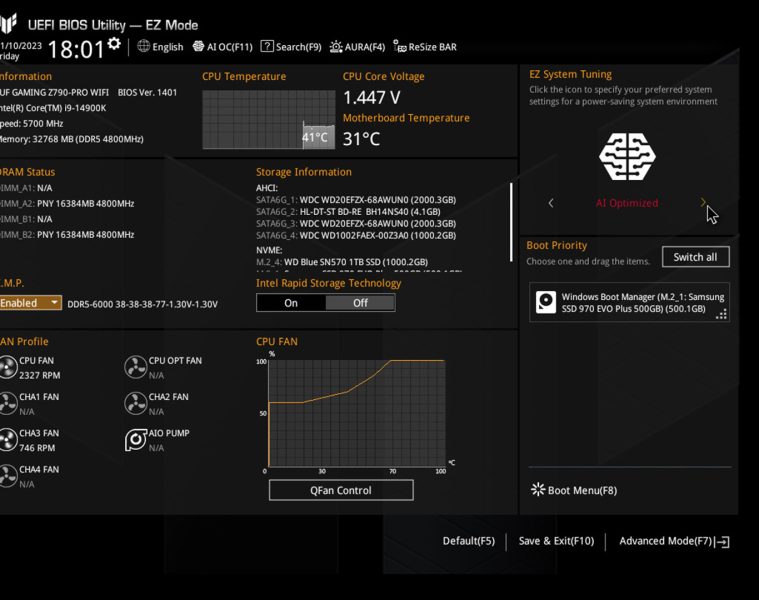The image size is (759, 600).
Task: Open the QFan Control button
Action: [341, 490]
